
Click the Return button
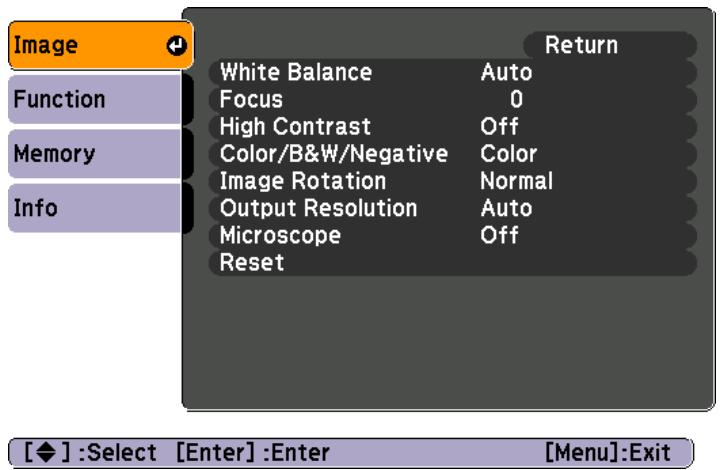[610, 45]
